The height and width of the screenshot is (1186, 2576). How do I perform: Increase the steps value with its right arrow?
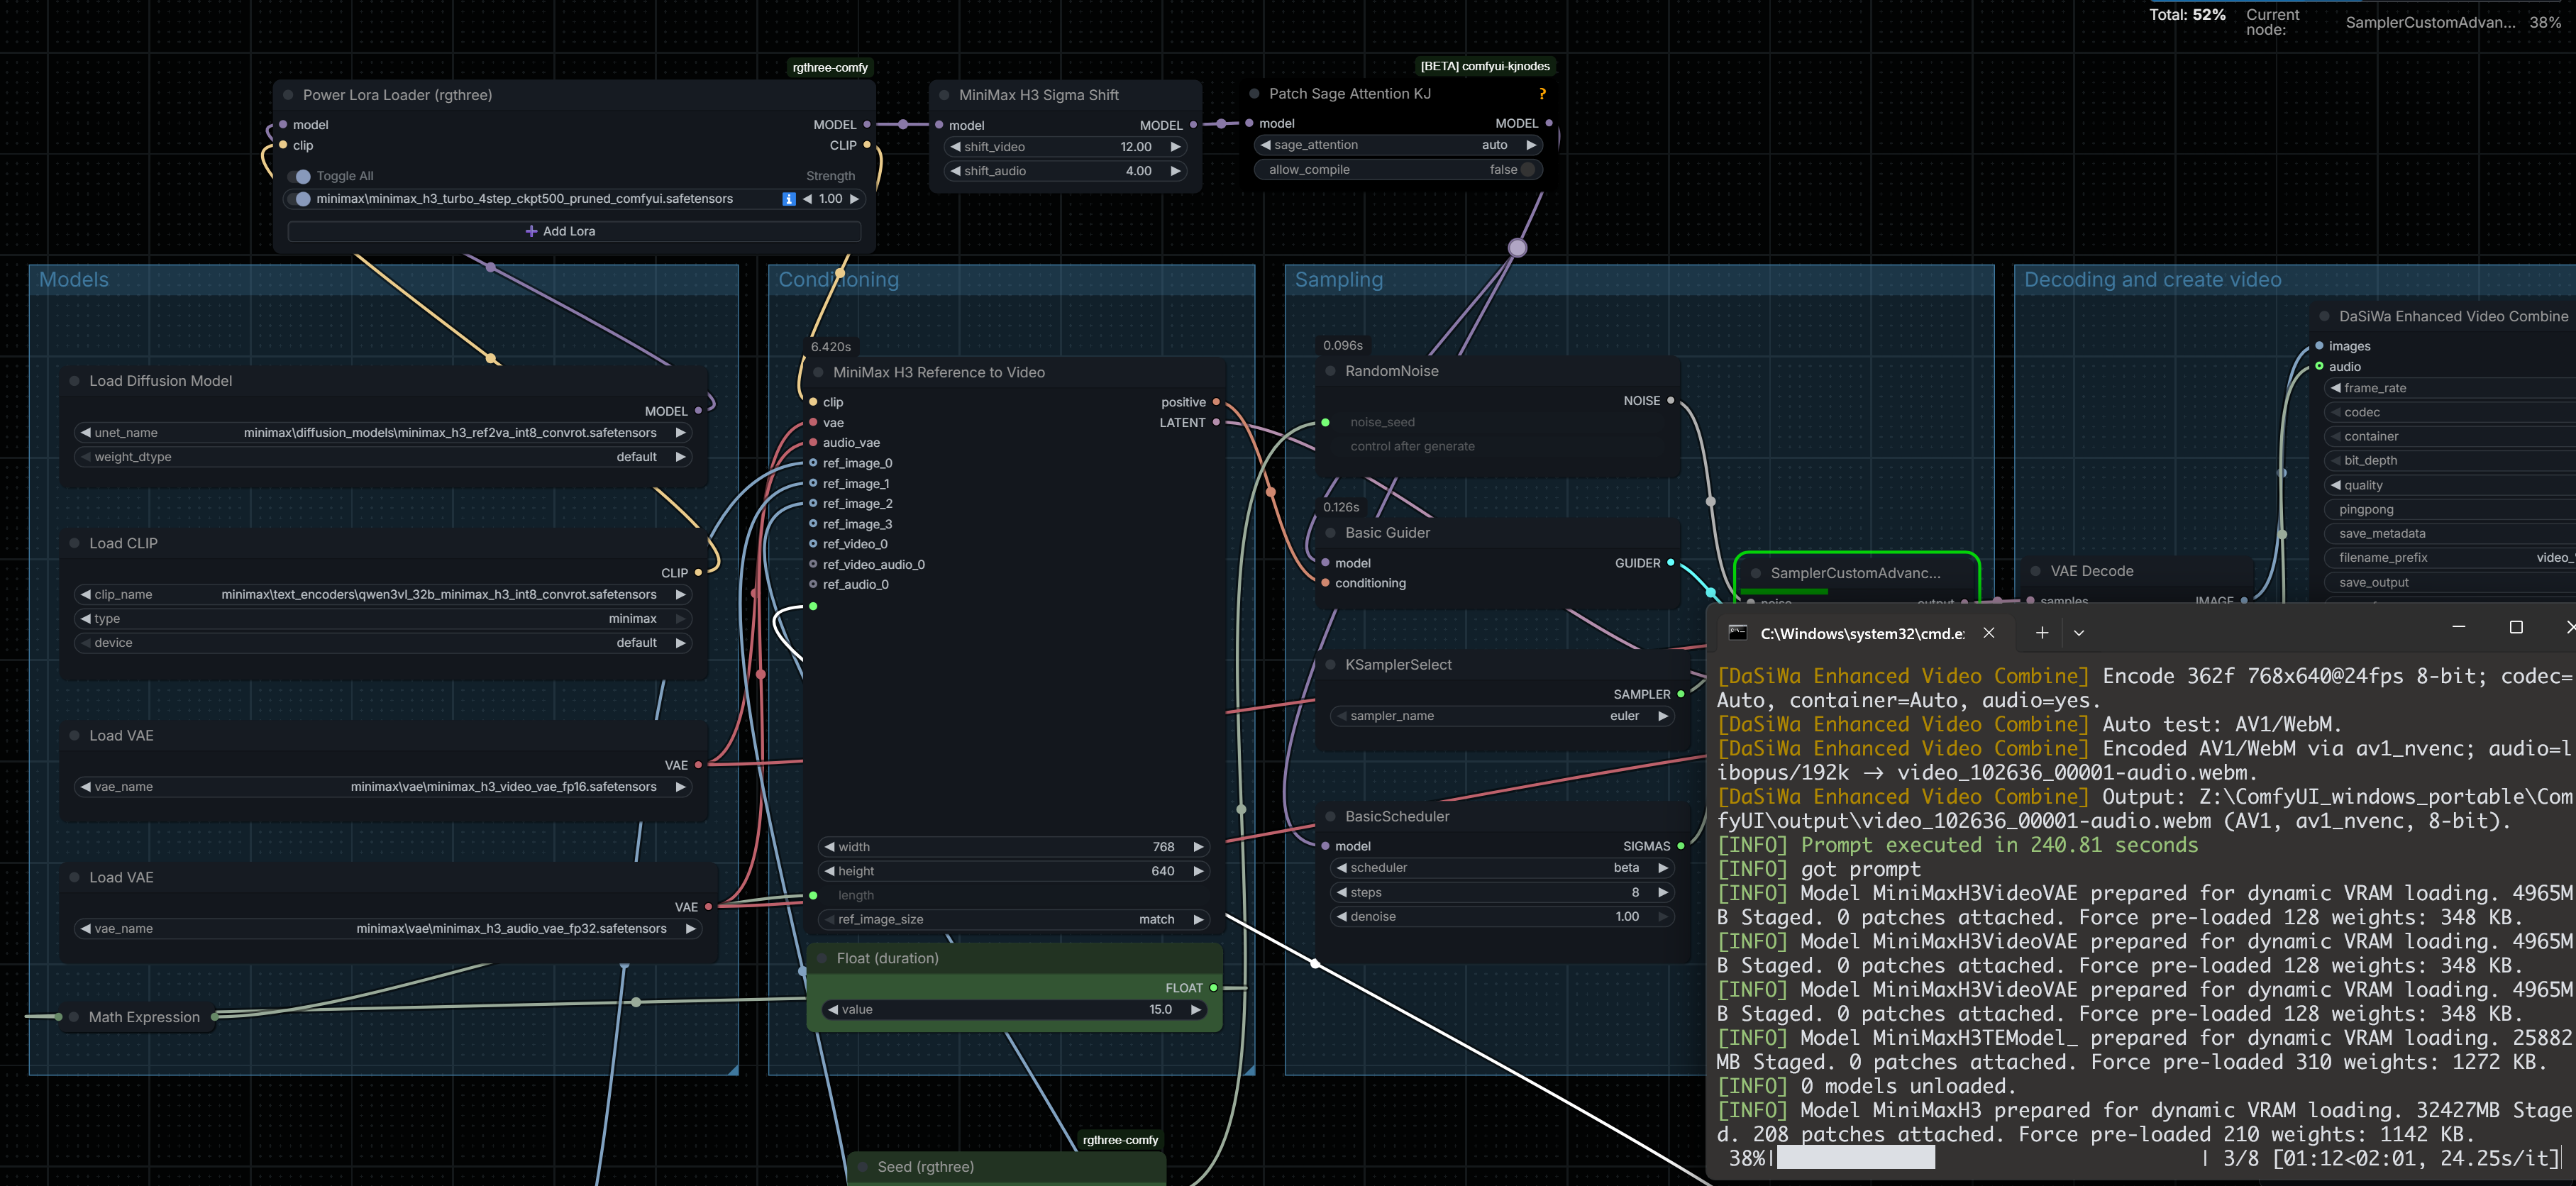(x=1663, y=893)
